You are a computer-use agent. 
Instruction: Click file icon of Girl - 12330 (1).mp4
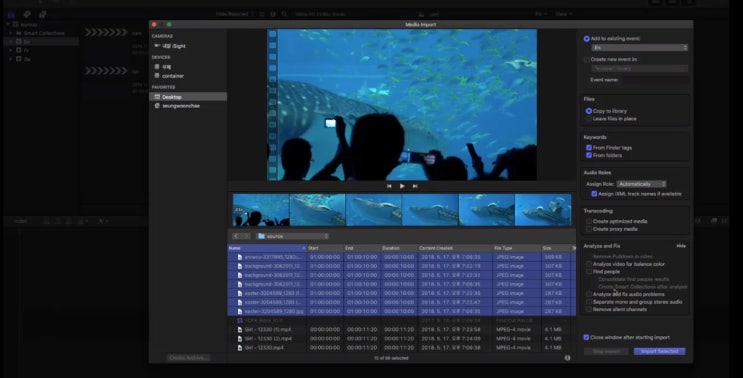point(240,329)
